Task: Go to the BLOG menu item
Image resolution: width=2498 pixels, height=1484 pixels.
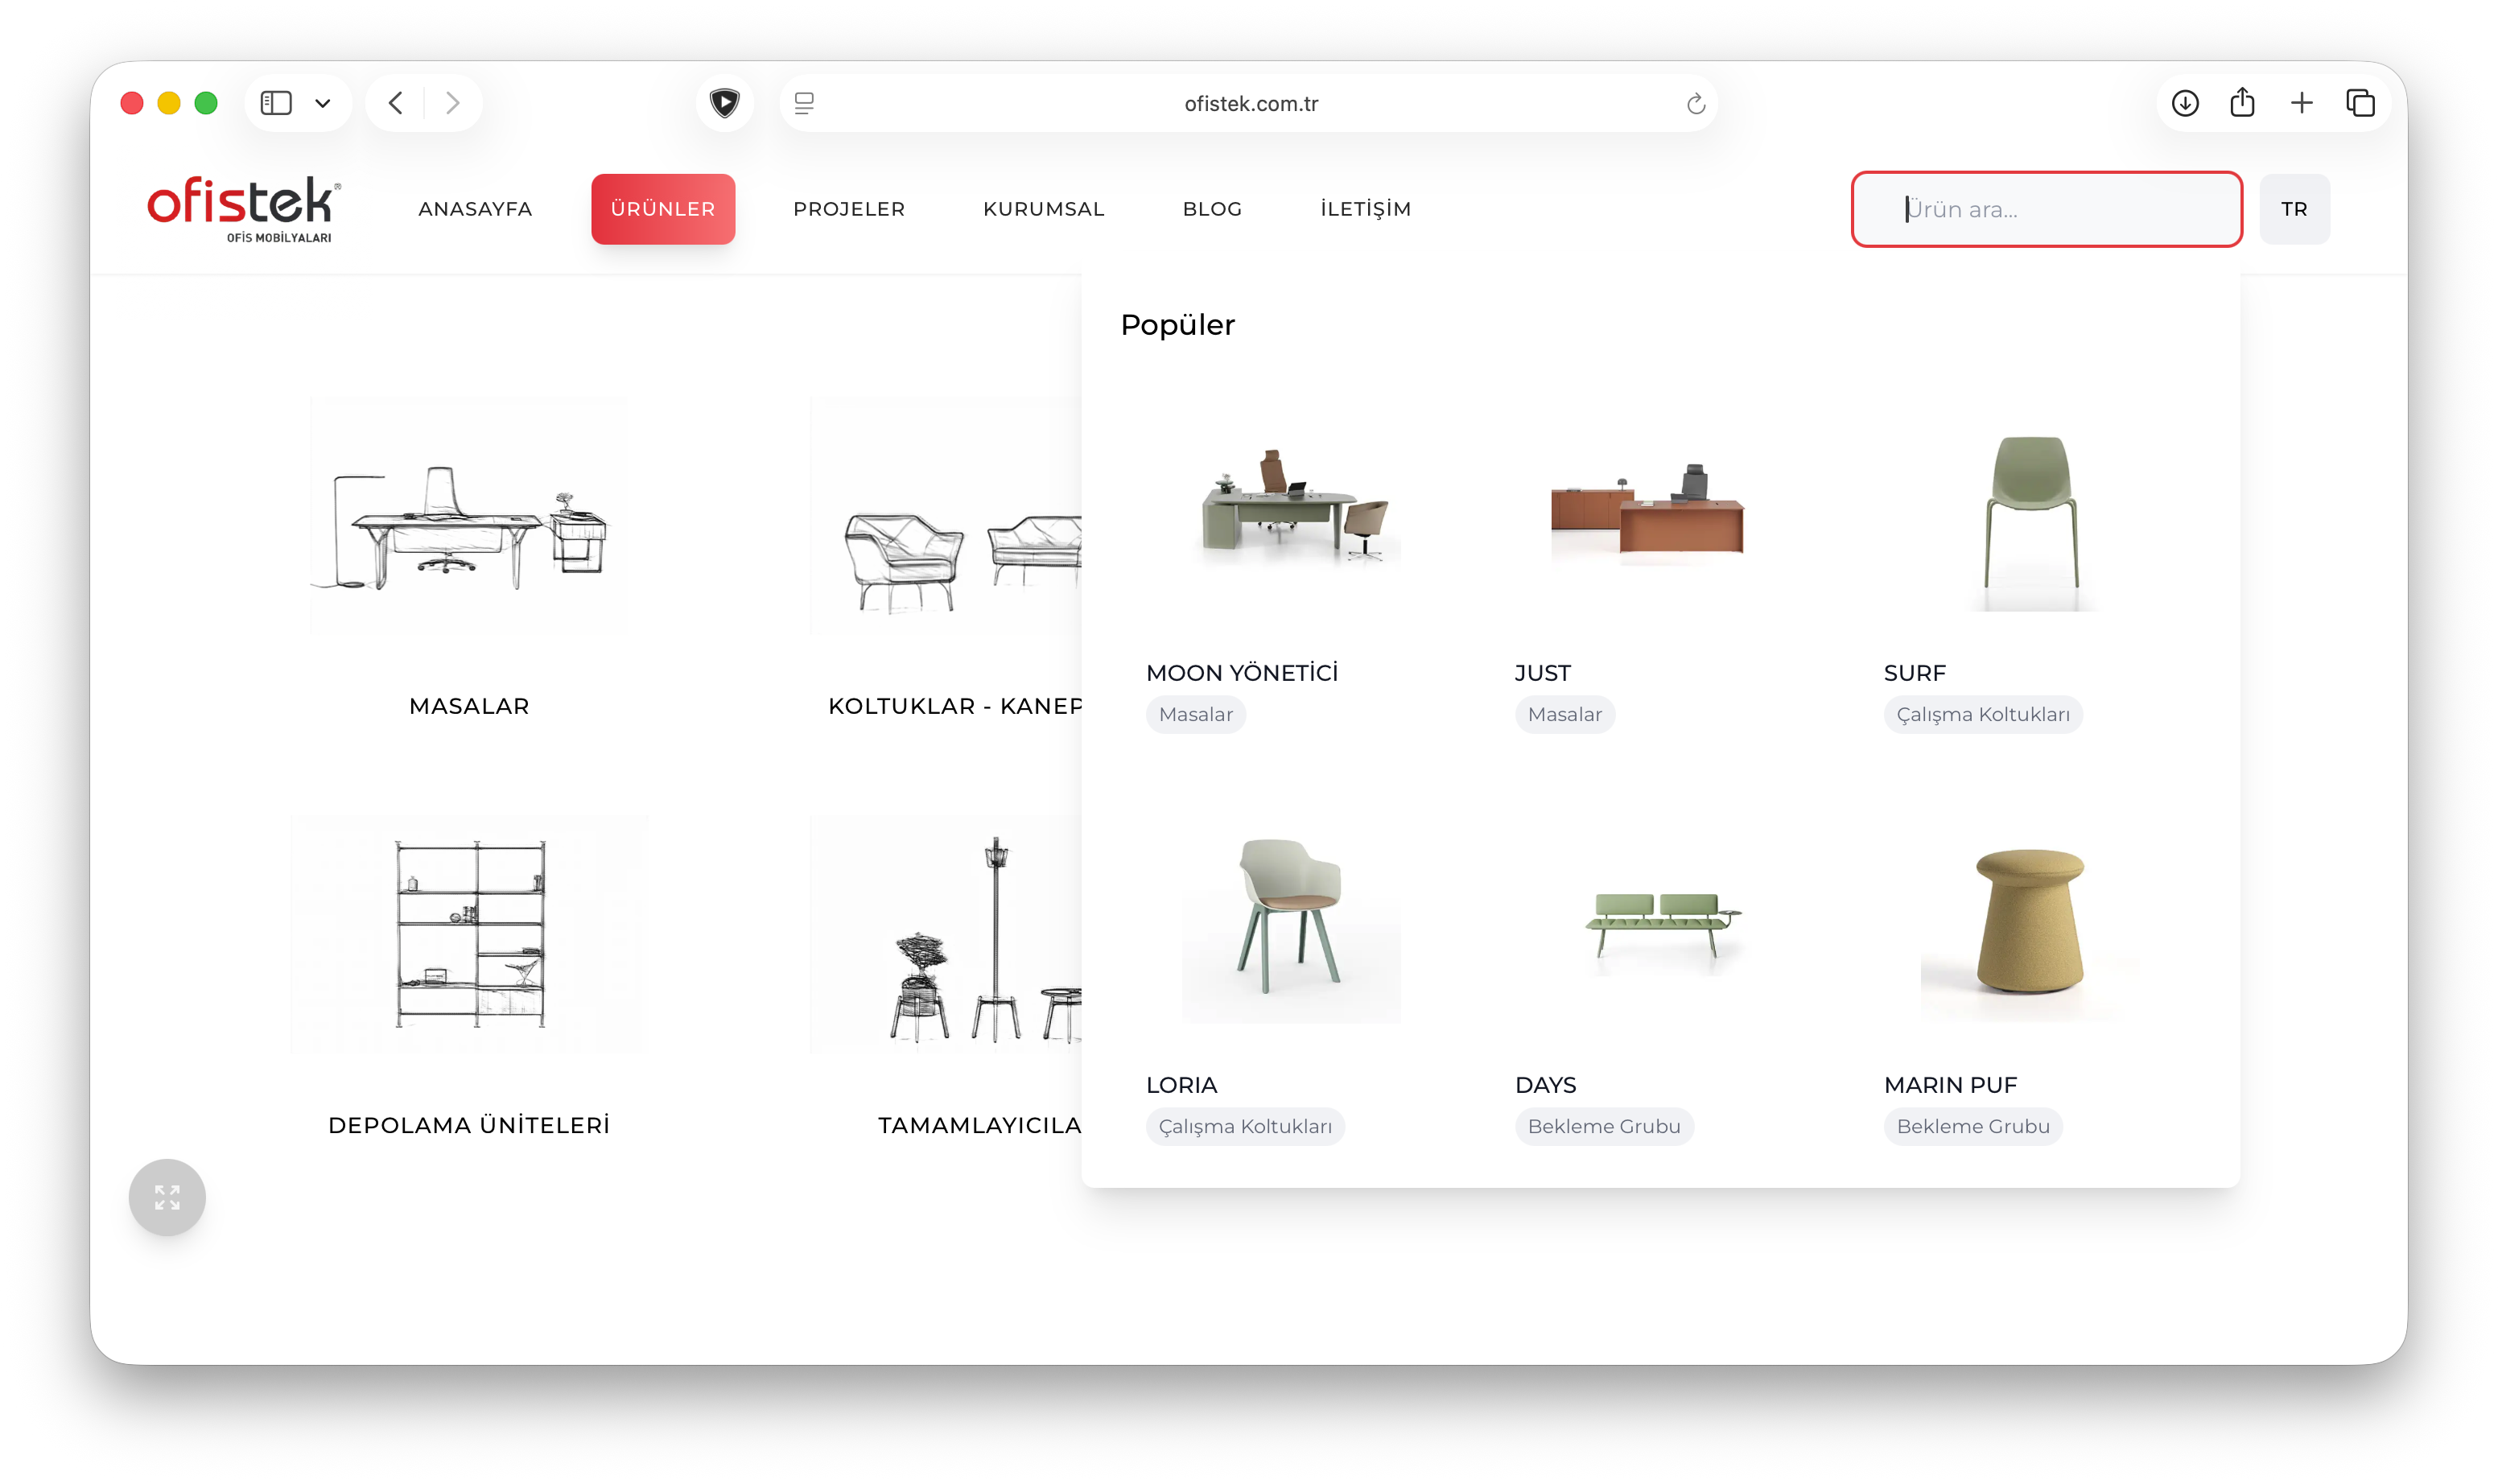Action: pyautogui.click(x=1212, y=209)
